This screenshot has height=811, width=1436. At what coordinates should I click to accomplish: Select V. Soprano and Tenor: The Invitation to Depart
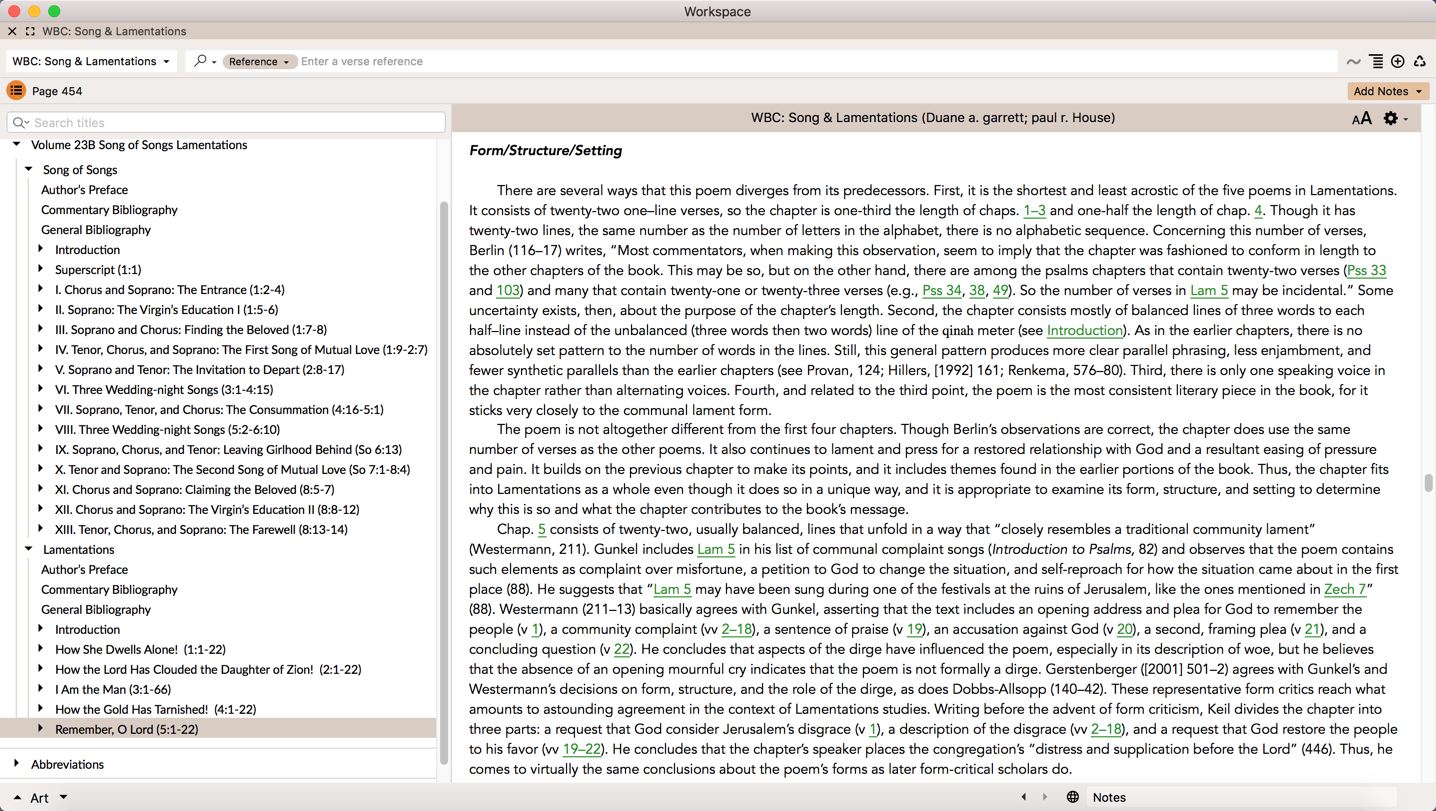click(200, 370)
